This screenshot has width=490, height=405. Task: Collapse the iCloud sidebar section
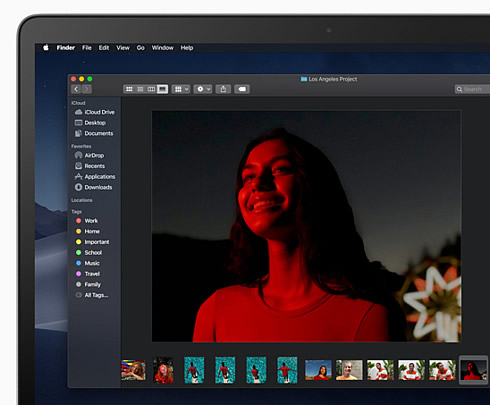click(x=78, y=103)
